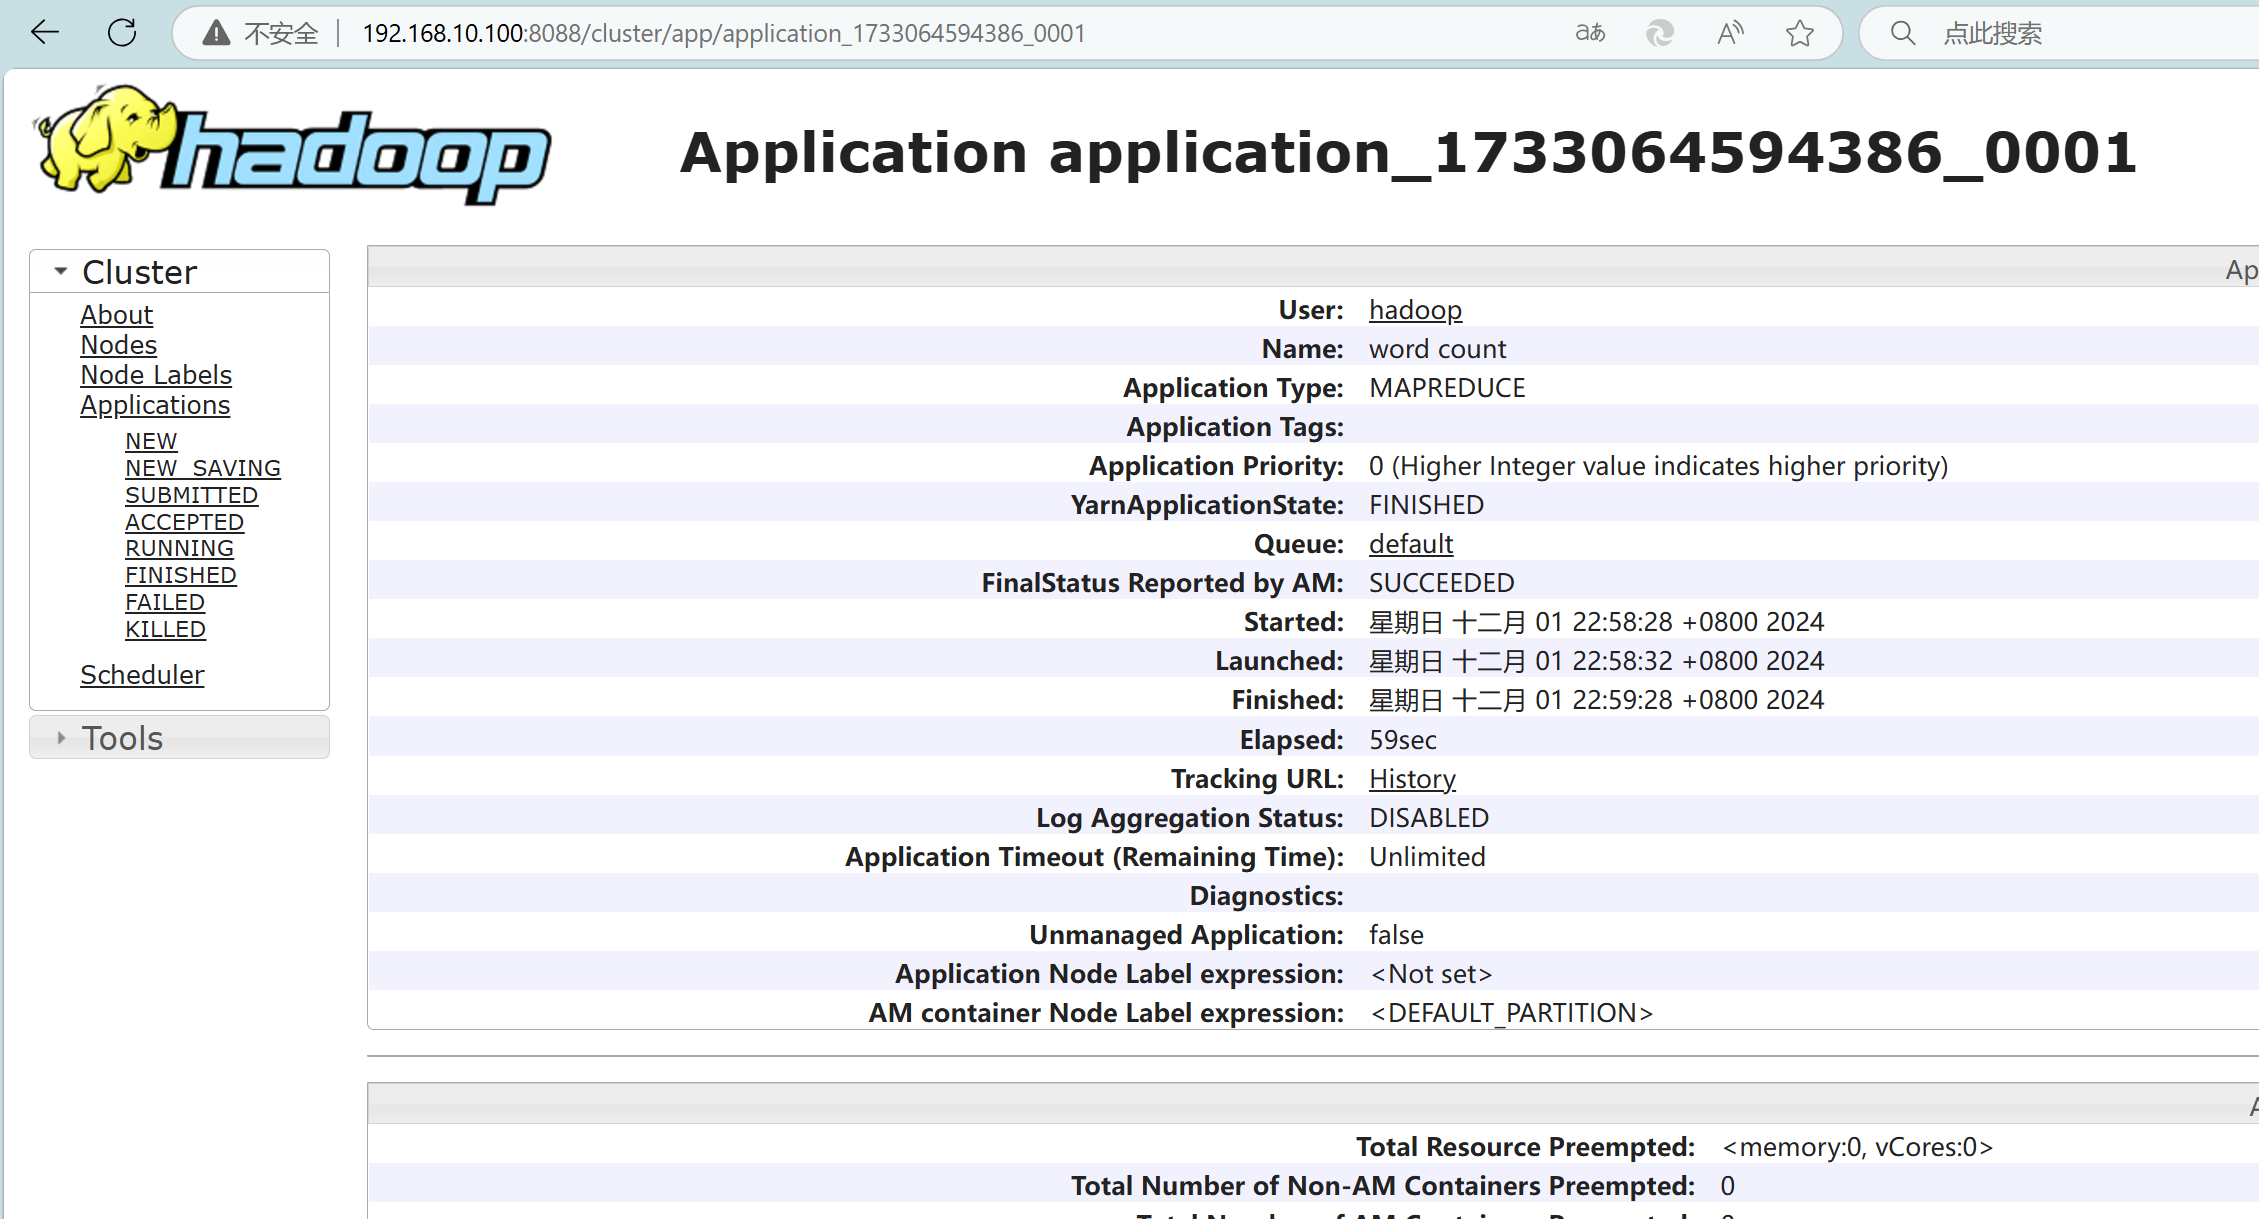
Task: Click the browser address bar URL
Action: coord(723,33)
